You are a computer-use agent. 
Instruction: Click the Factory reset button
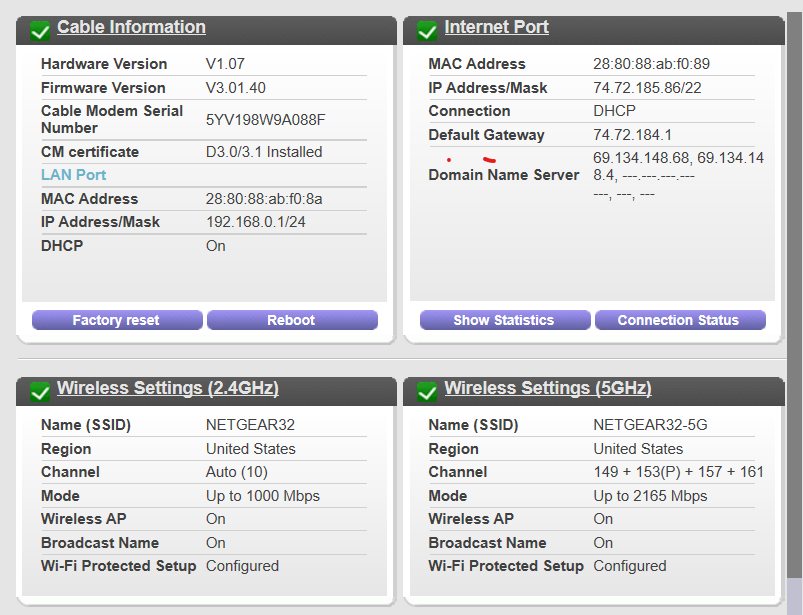click(117, 320)
